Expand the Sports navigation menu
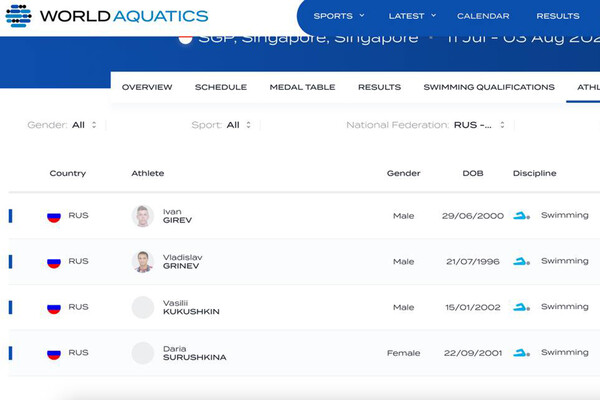The height and width of the screenshot is (400, 600). point(339,16)
